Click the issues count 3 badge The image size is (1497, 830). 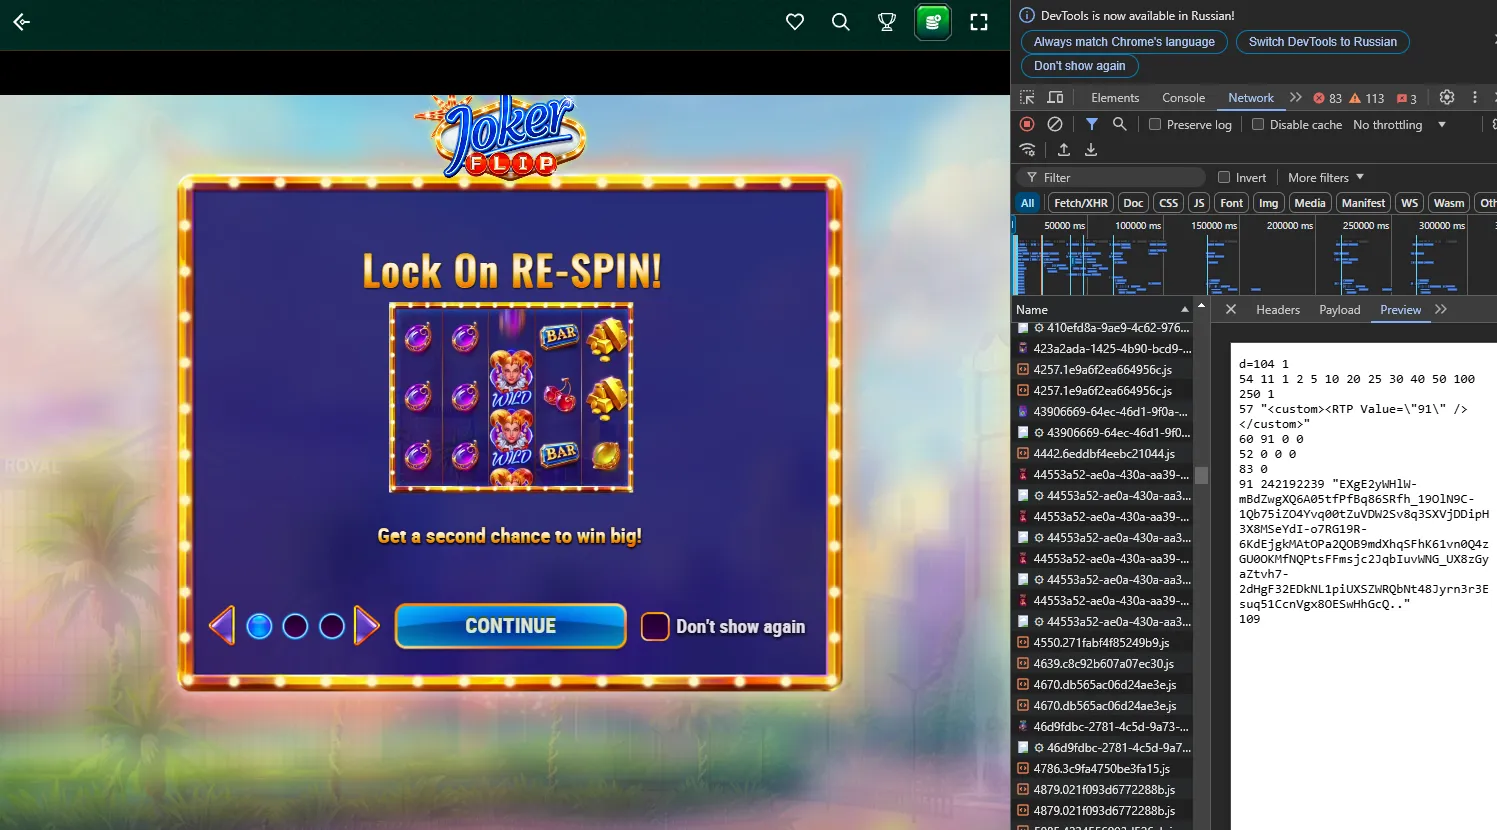point(1407,98)
